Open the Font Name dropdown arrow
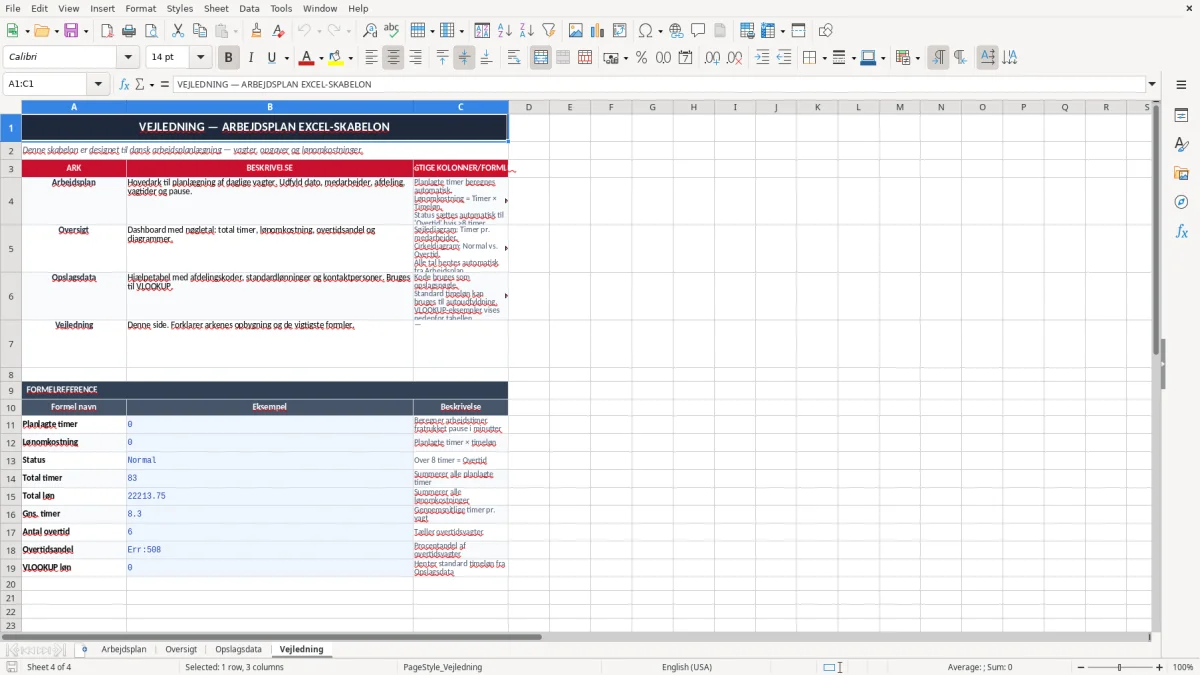 (127, 58)
